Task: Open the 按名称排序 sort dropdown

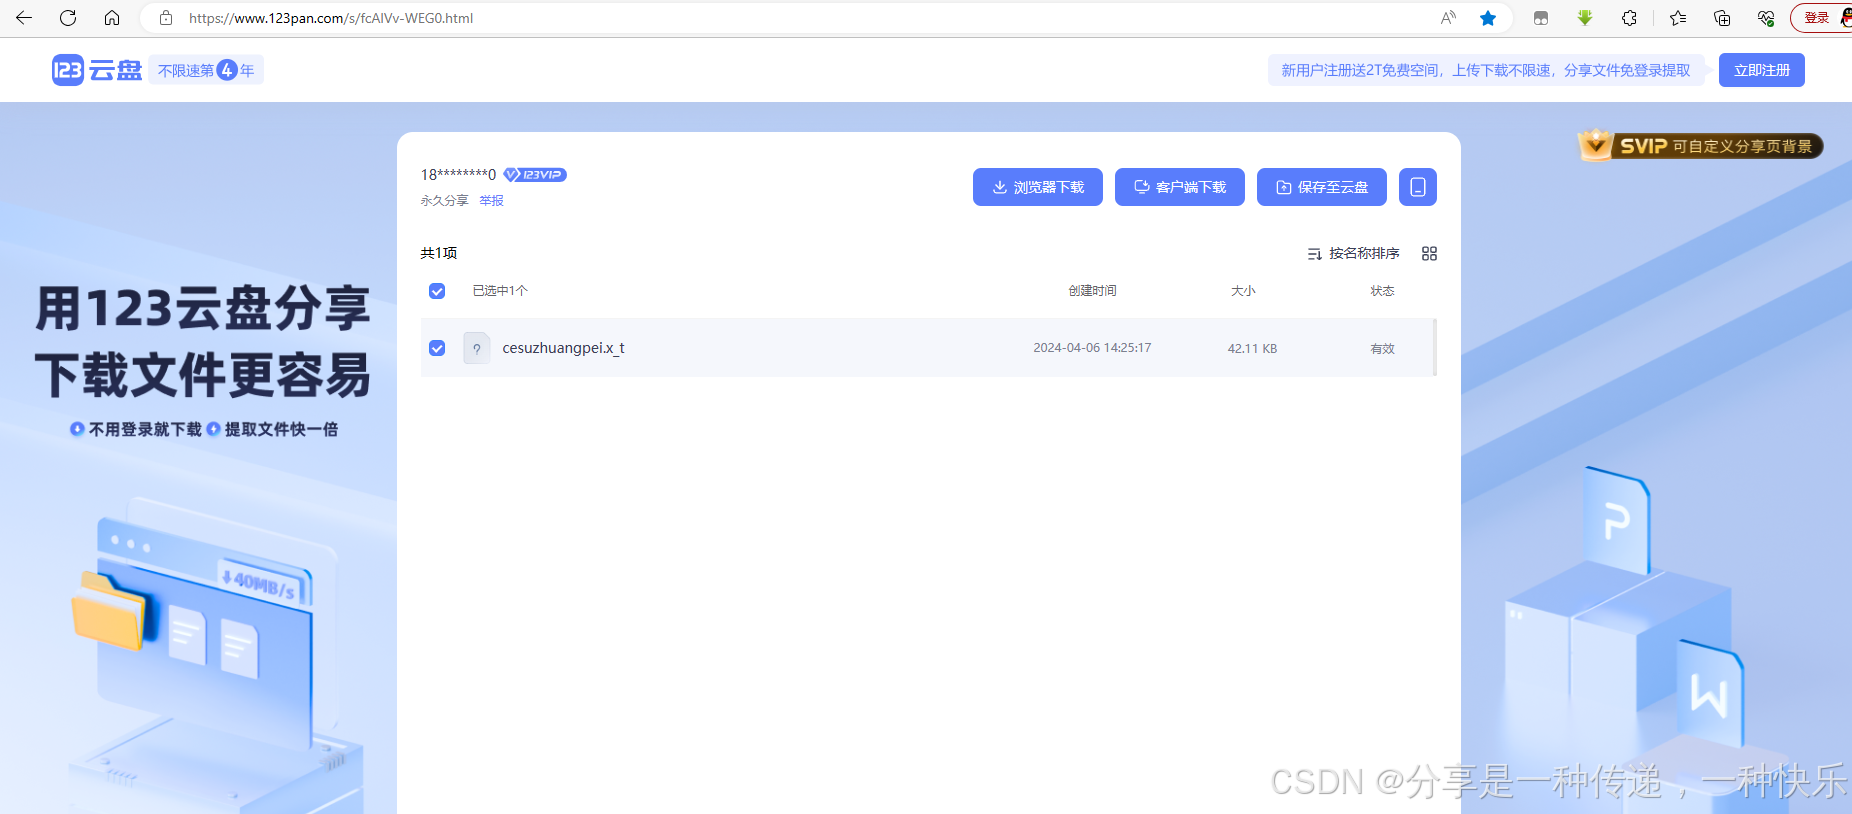Action: click(x=1354, y=254)
